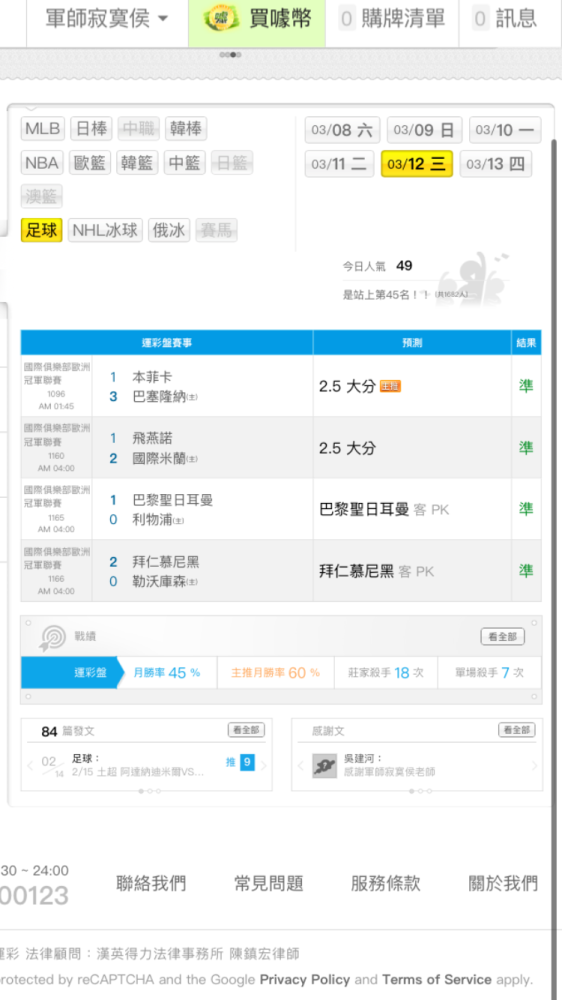Open the Privacy Policy link
562x1000 pixels.
coord(305,980)
